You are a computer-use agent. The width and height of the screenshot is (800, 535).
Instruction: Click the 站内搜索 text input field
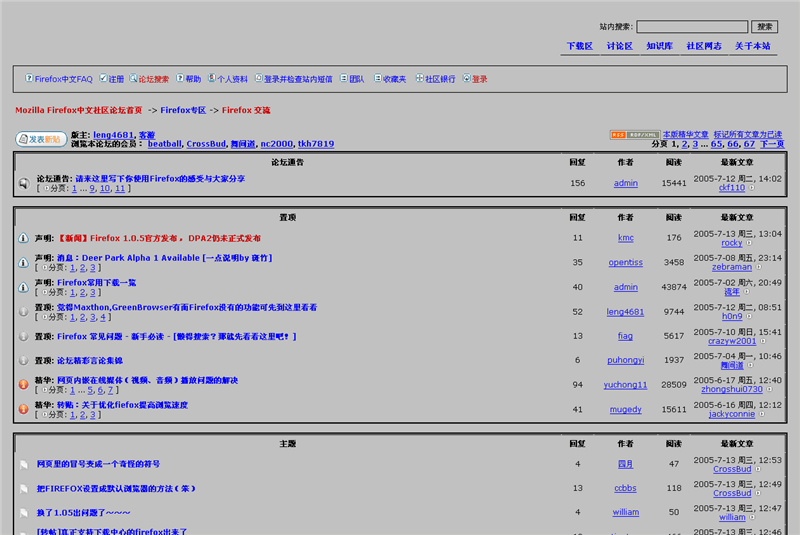pos(692,27)
